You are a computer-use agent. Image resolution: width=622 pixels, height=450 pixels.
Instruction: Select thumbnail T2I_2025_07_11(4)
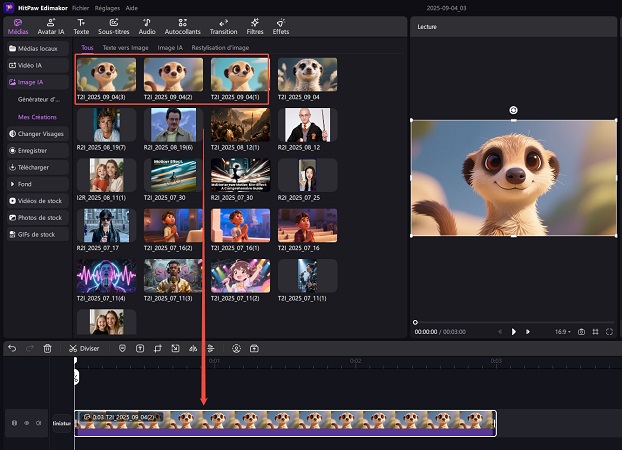pyautogui.click(x=106, y=276)
